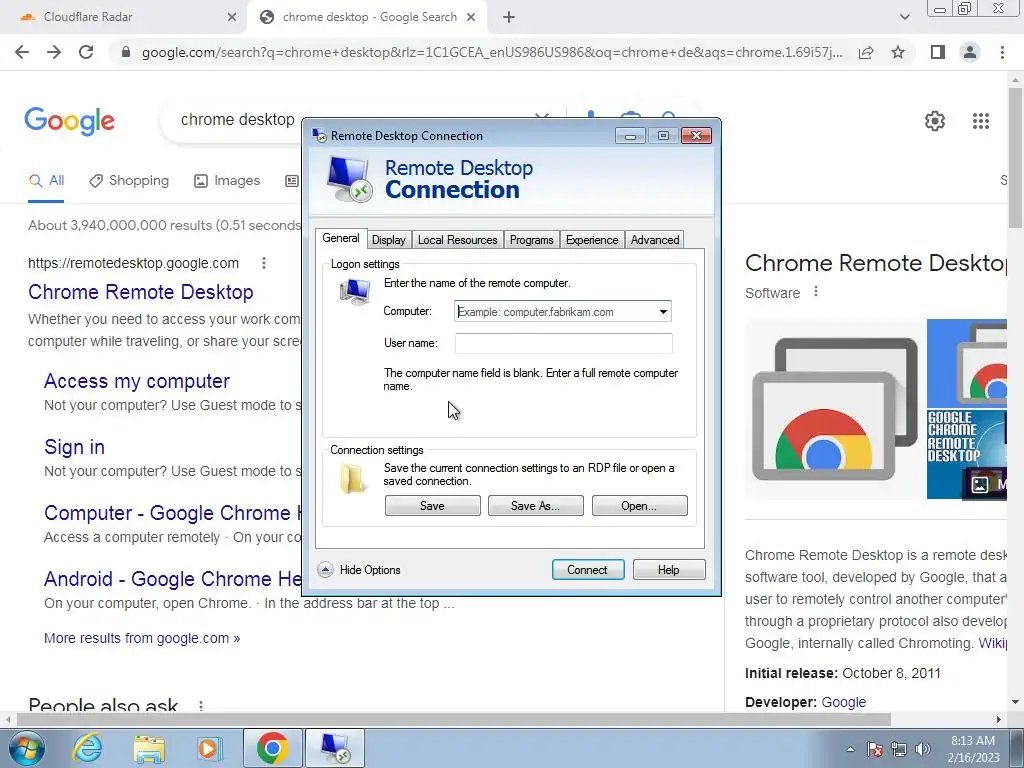Viewport: 1024px width, 768px height.
Task: Open the Sign in sitelink
Action: click(74, 447)
